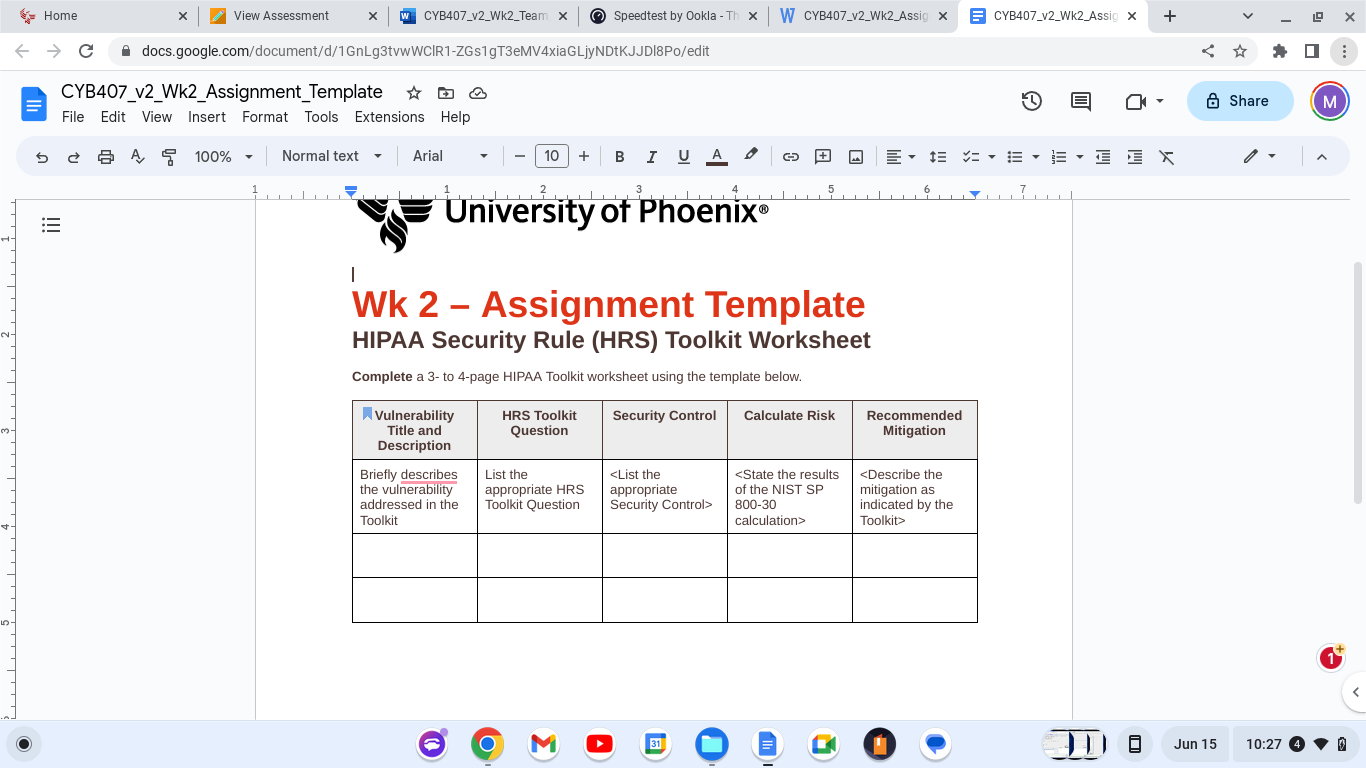Star the document as favorite
Image resolution: width=1366 pixels, height=768 pixels.
[414, 92]
